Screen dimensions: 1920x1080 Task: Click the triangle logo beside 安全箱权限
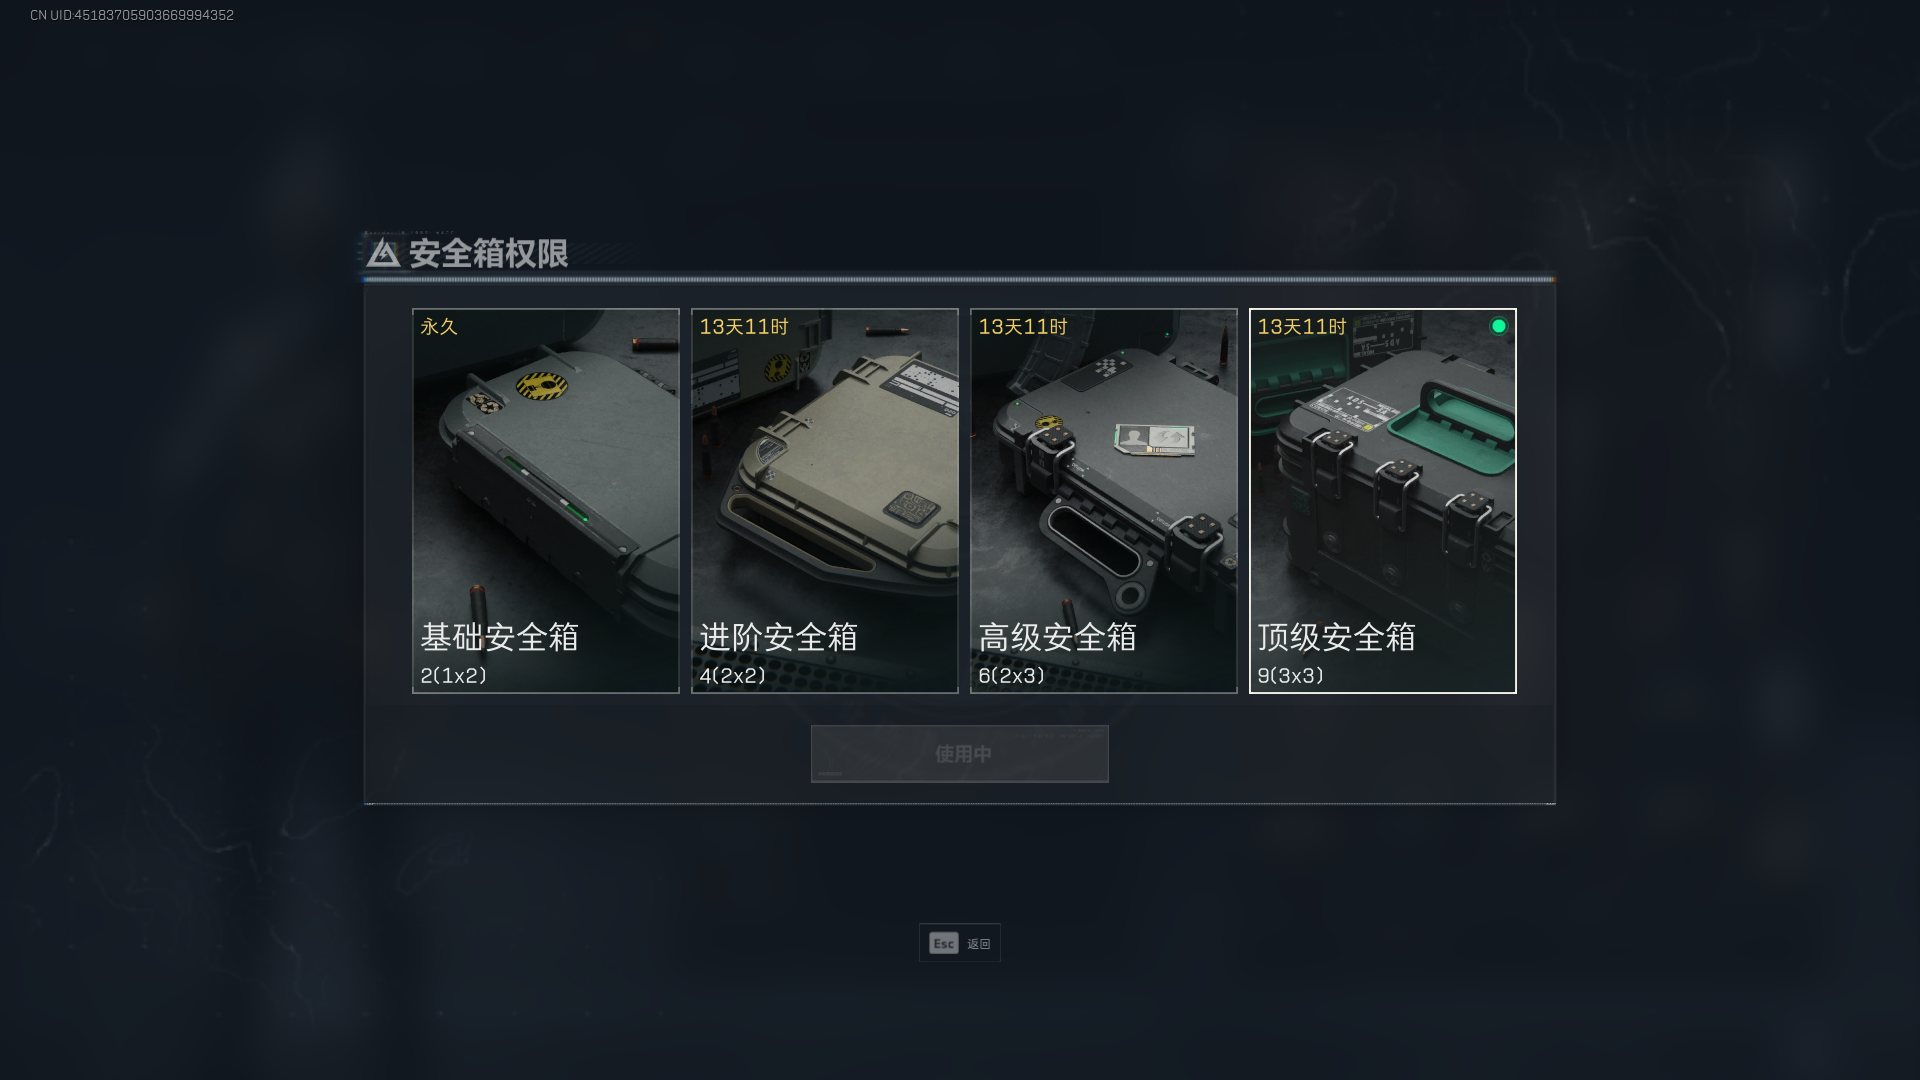383,253
